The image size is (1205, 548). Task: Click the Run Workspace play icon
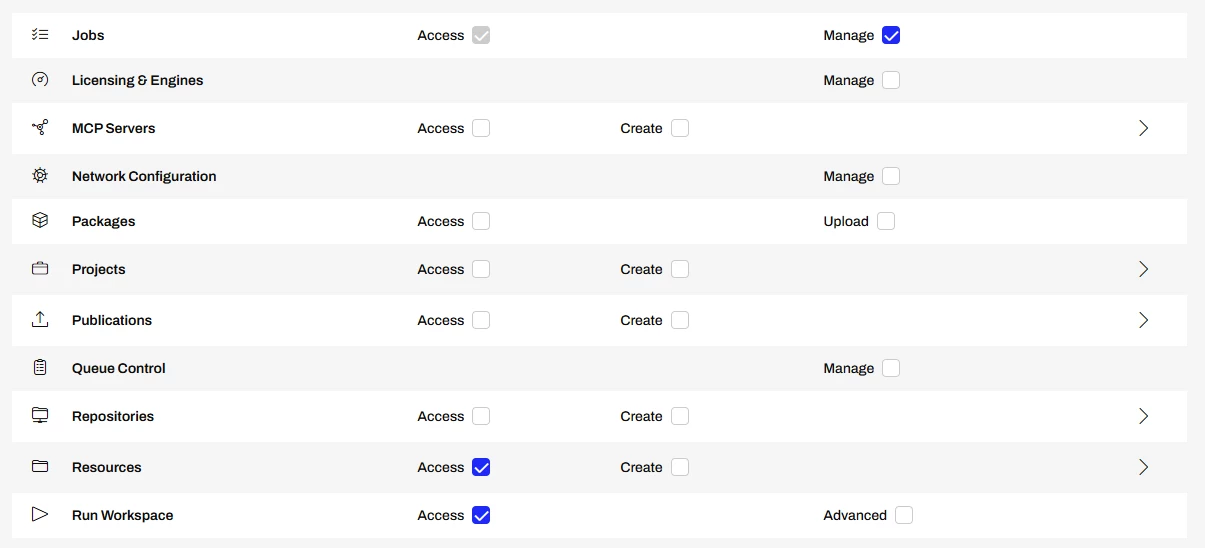[40, 515]
